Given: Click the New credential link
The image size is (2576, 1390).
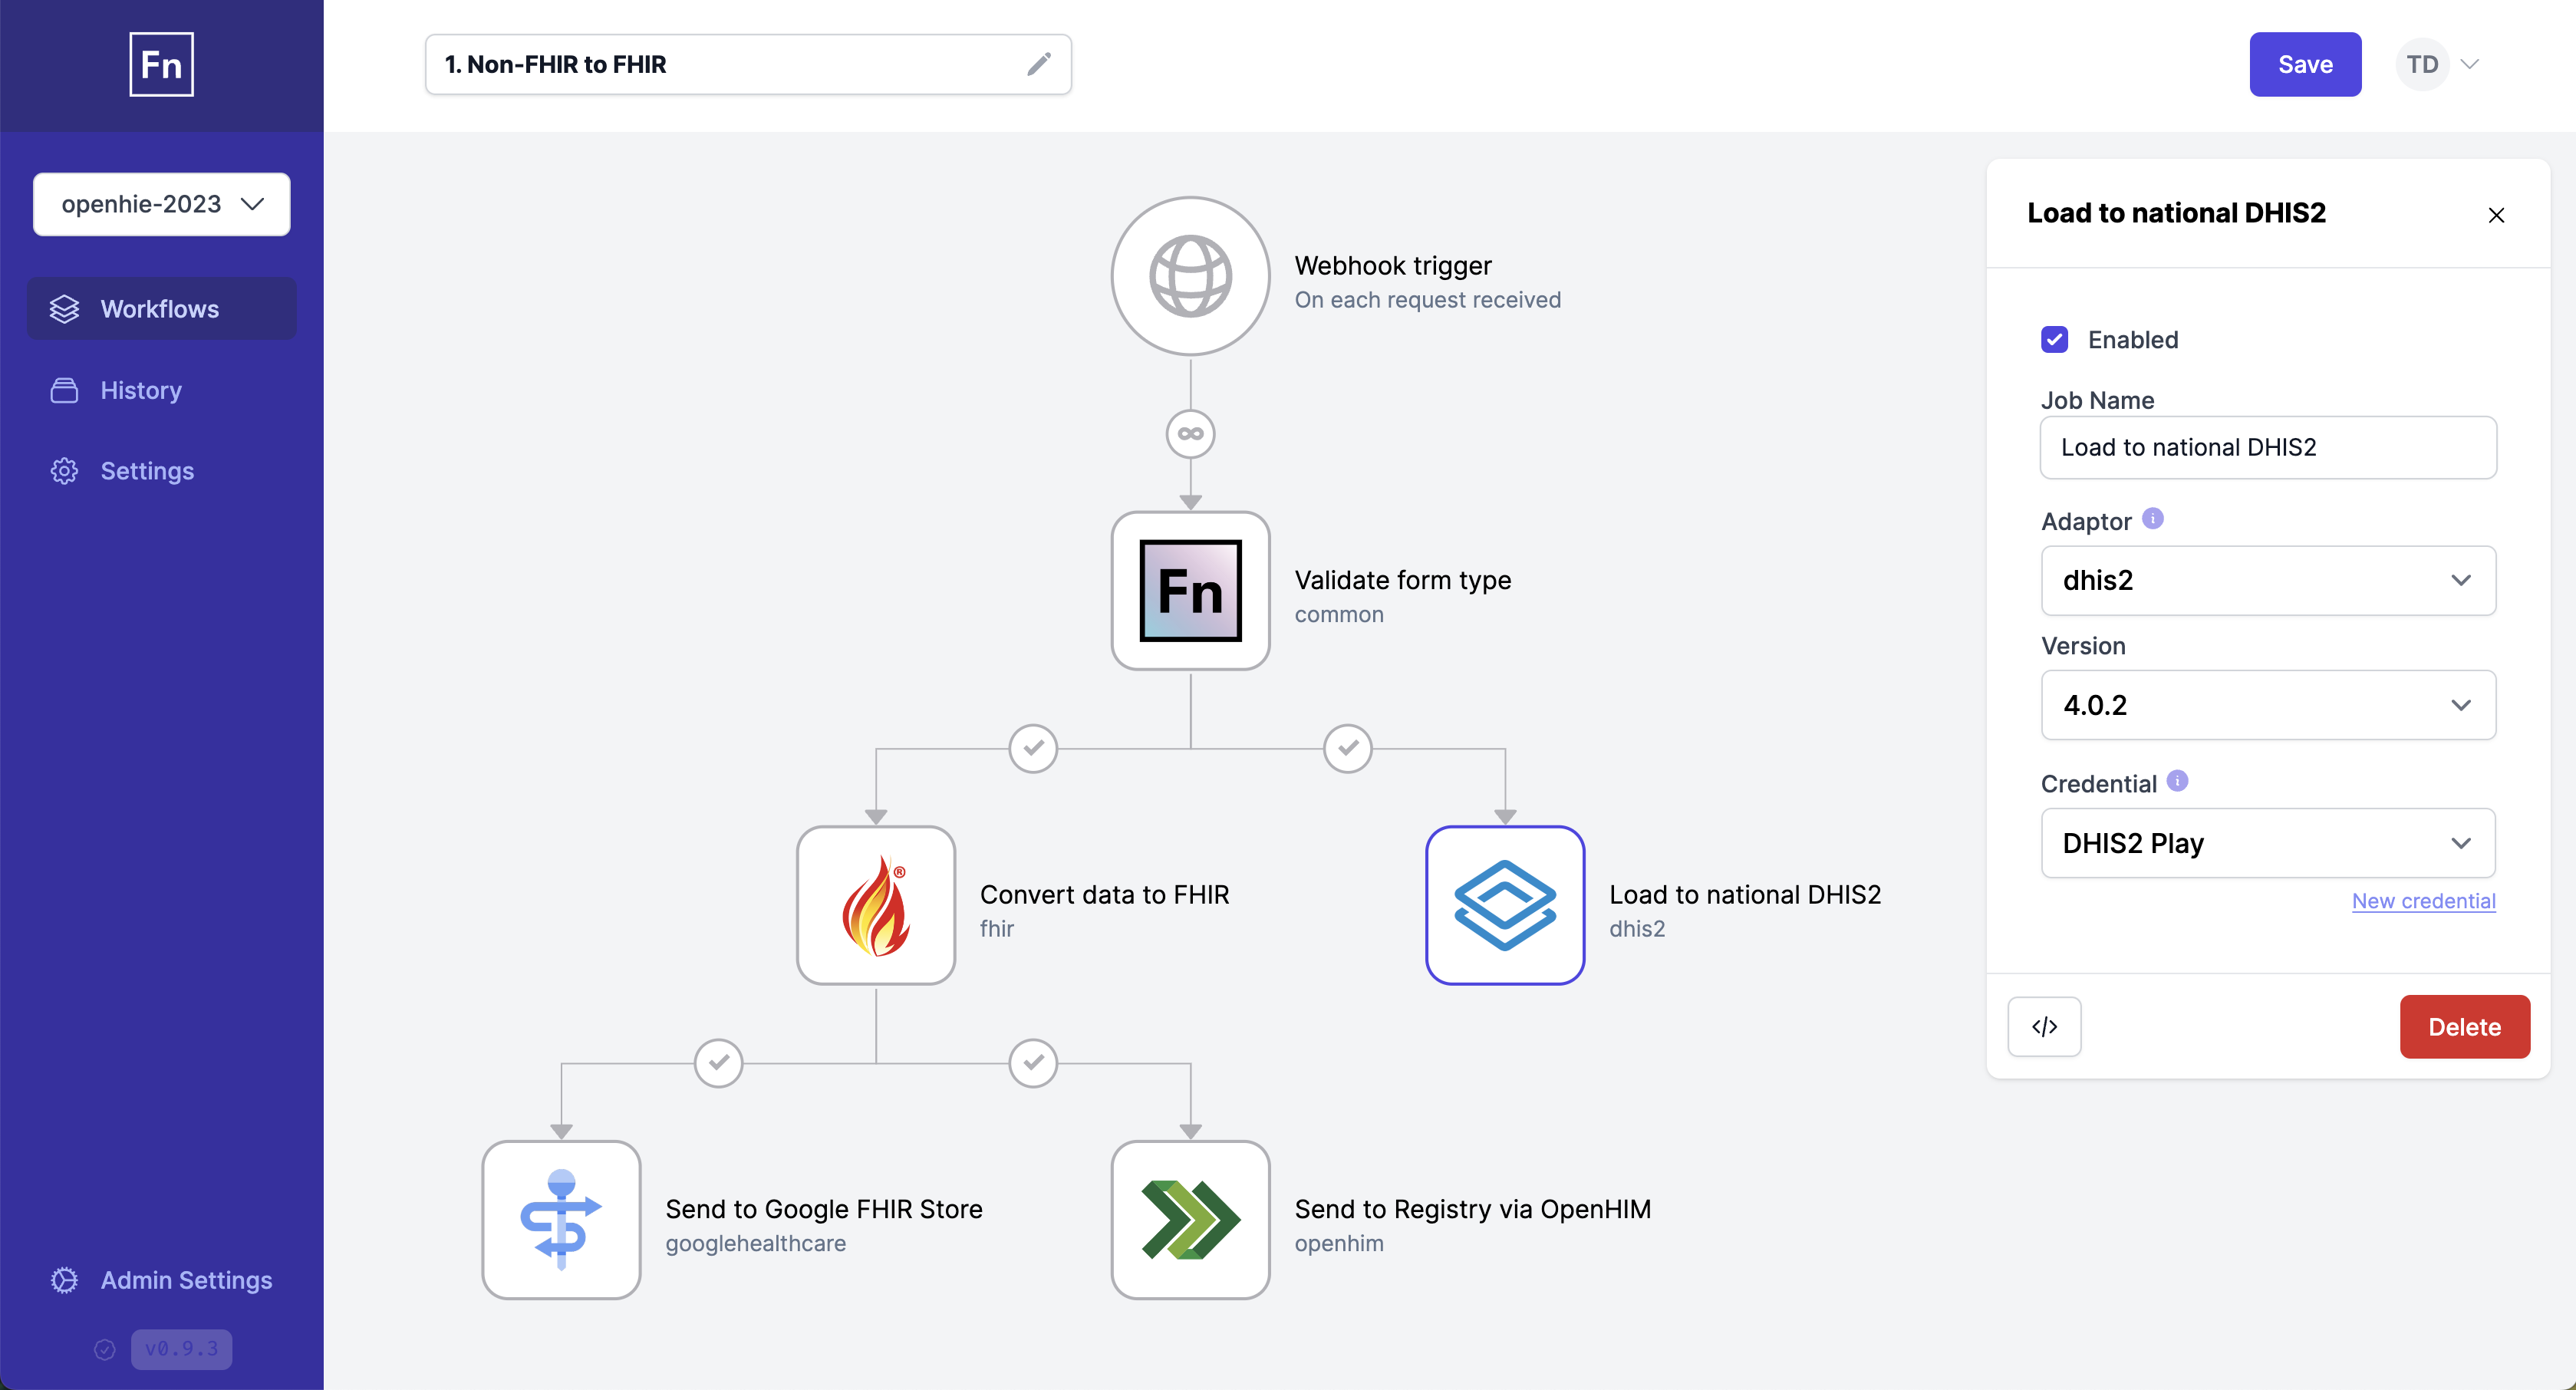Looking at the screenshot, I should (x=2423, y=901).
